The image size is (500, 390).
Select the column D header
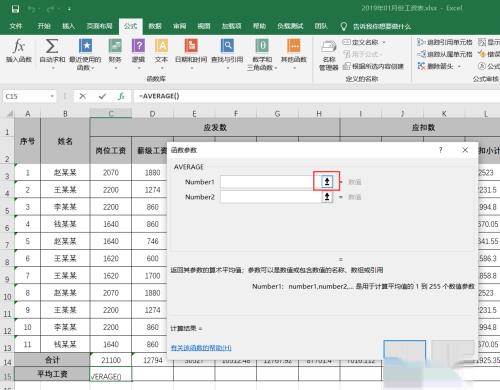152,114
